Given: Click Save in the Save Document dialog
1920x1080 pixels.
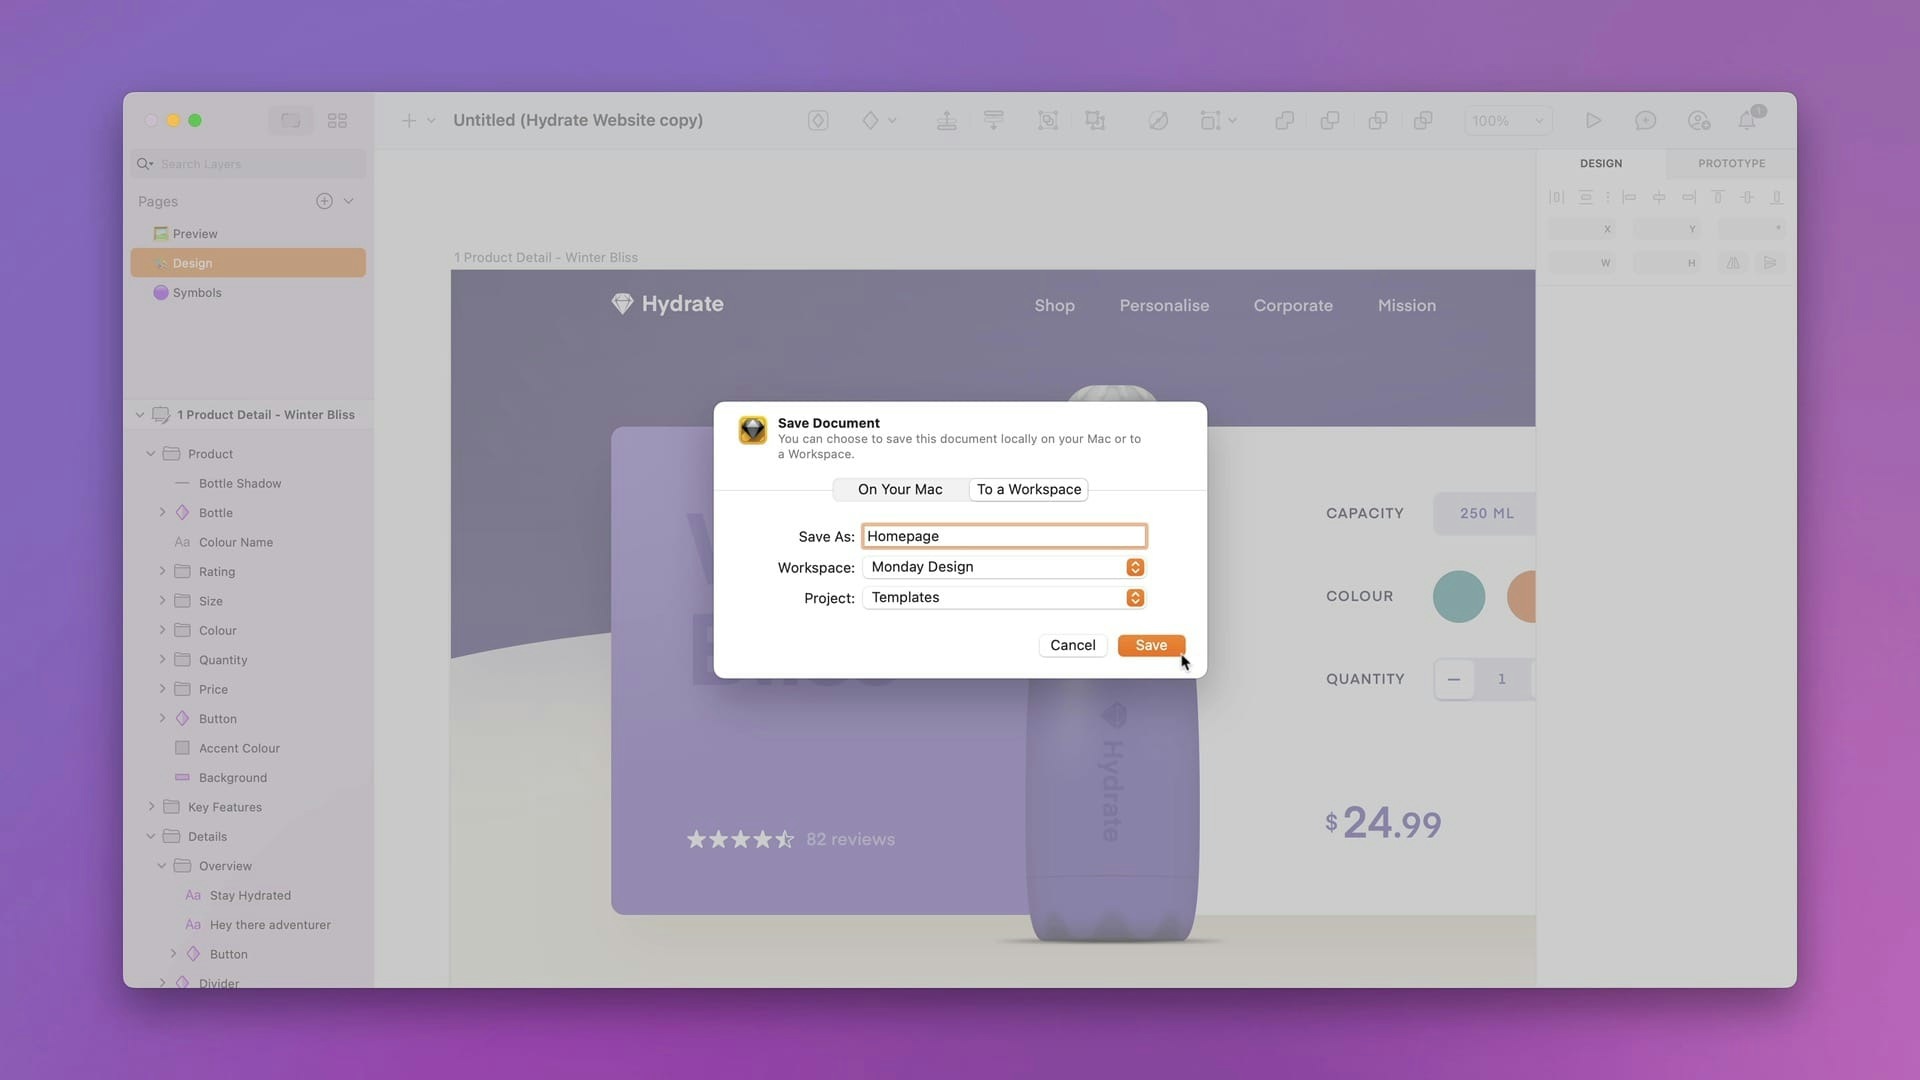Looking at the screenshot, I should pos(1151,645).
